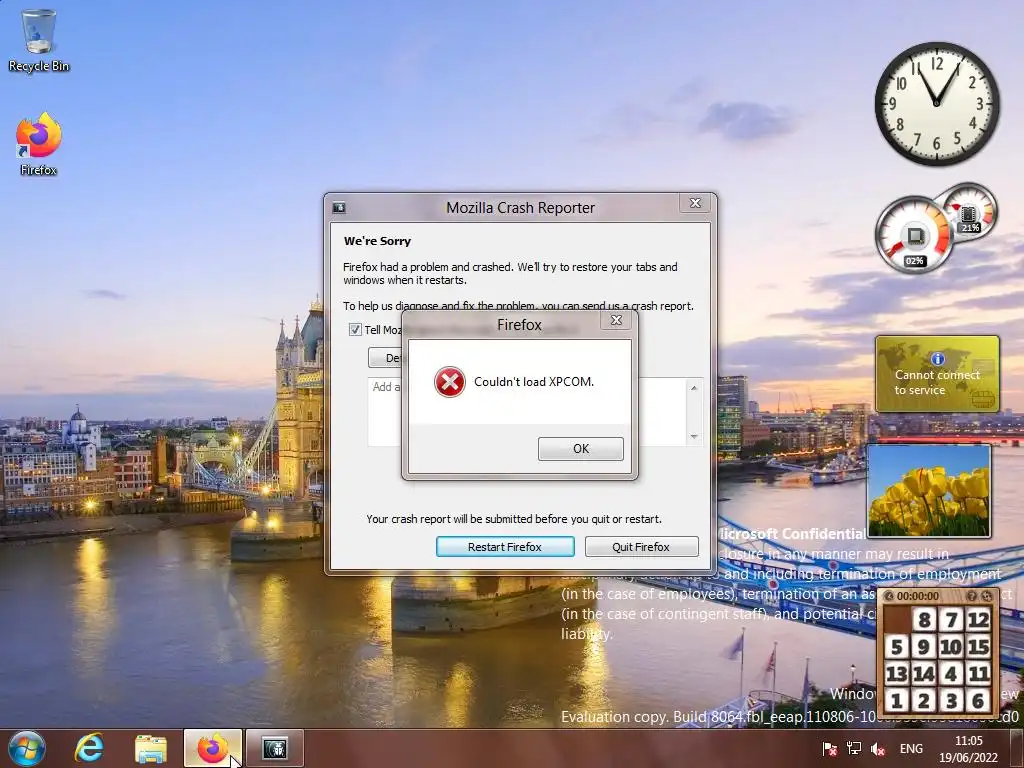Dismiss the XPCOM error using the close X
Screen dimensions: 1024x768
(x=616, y=320)
